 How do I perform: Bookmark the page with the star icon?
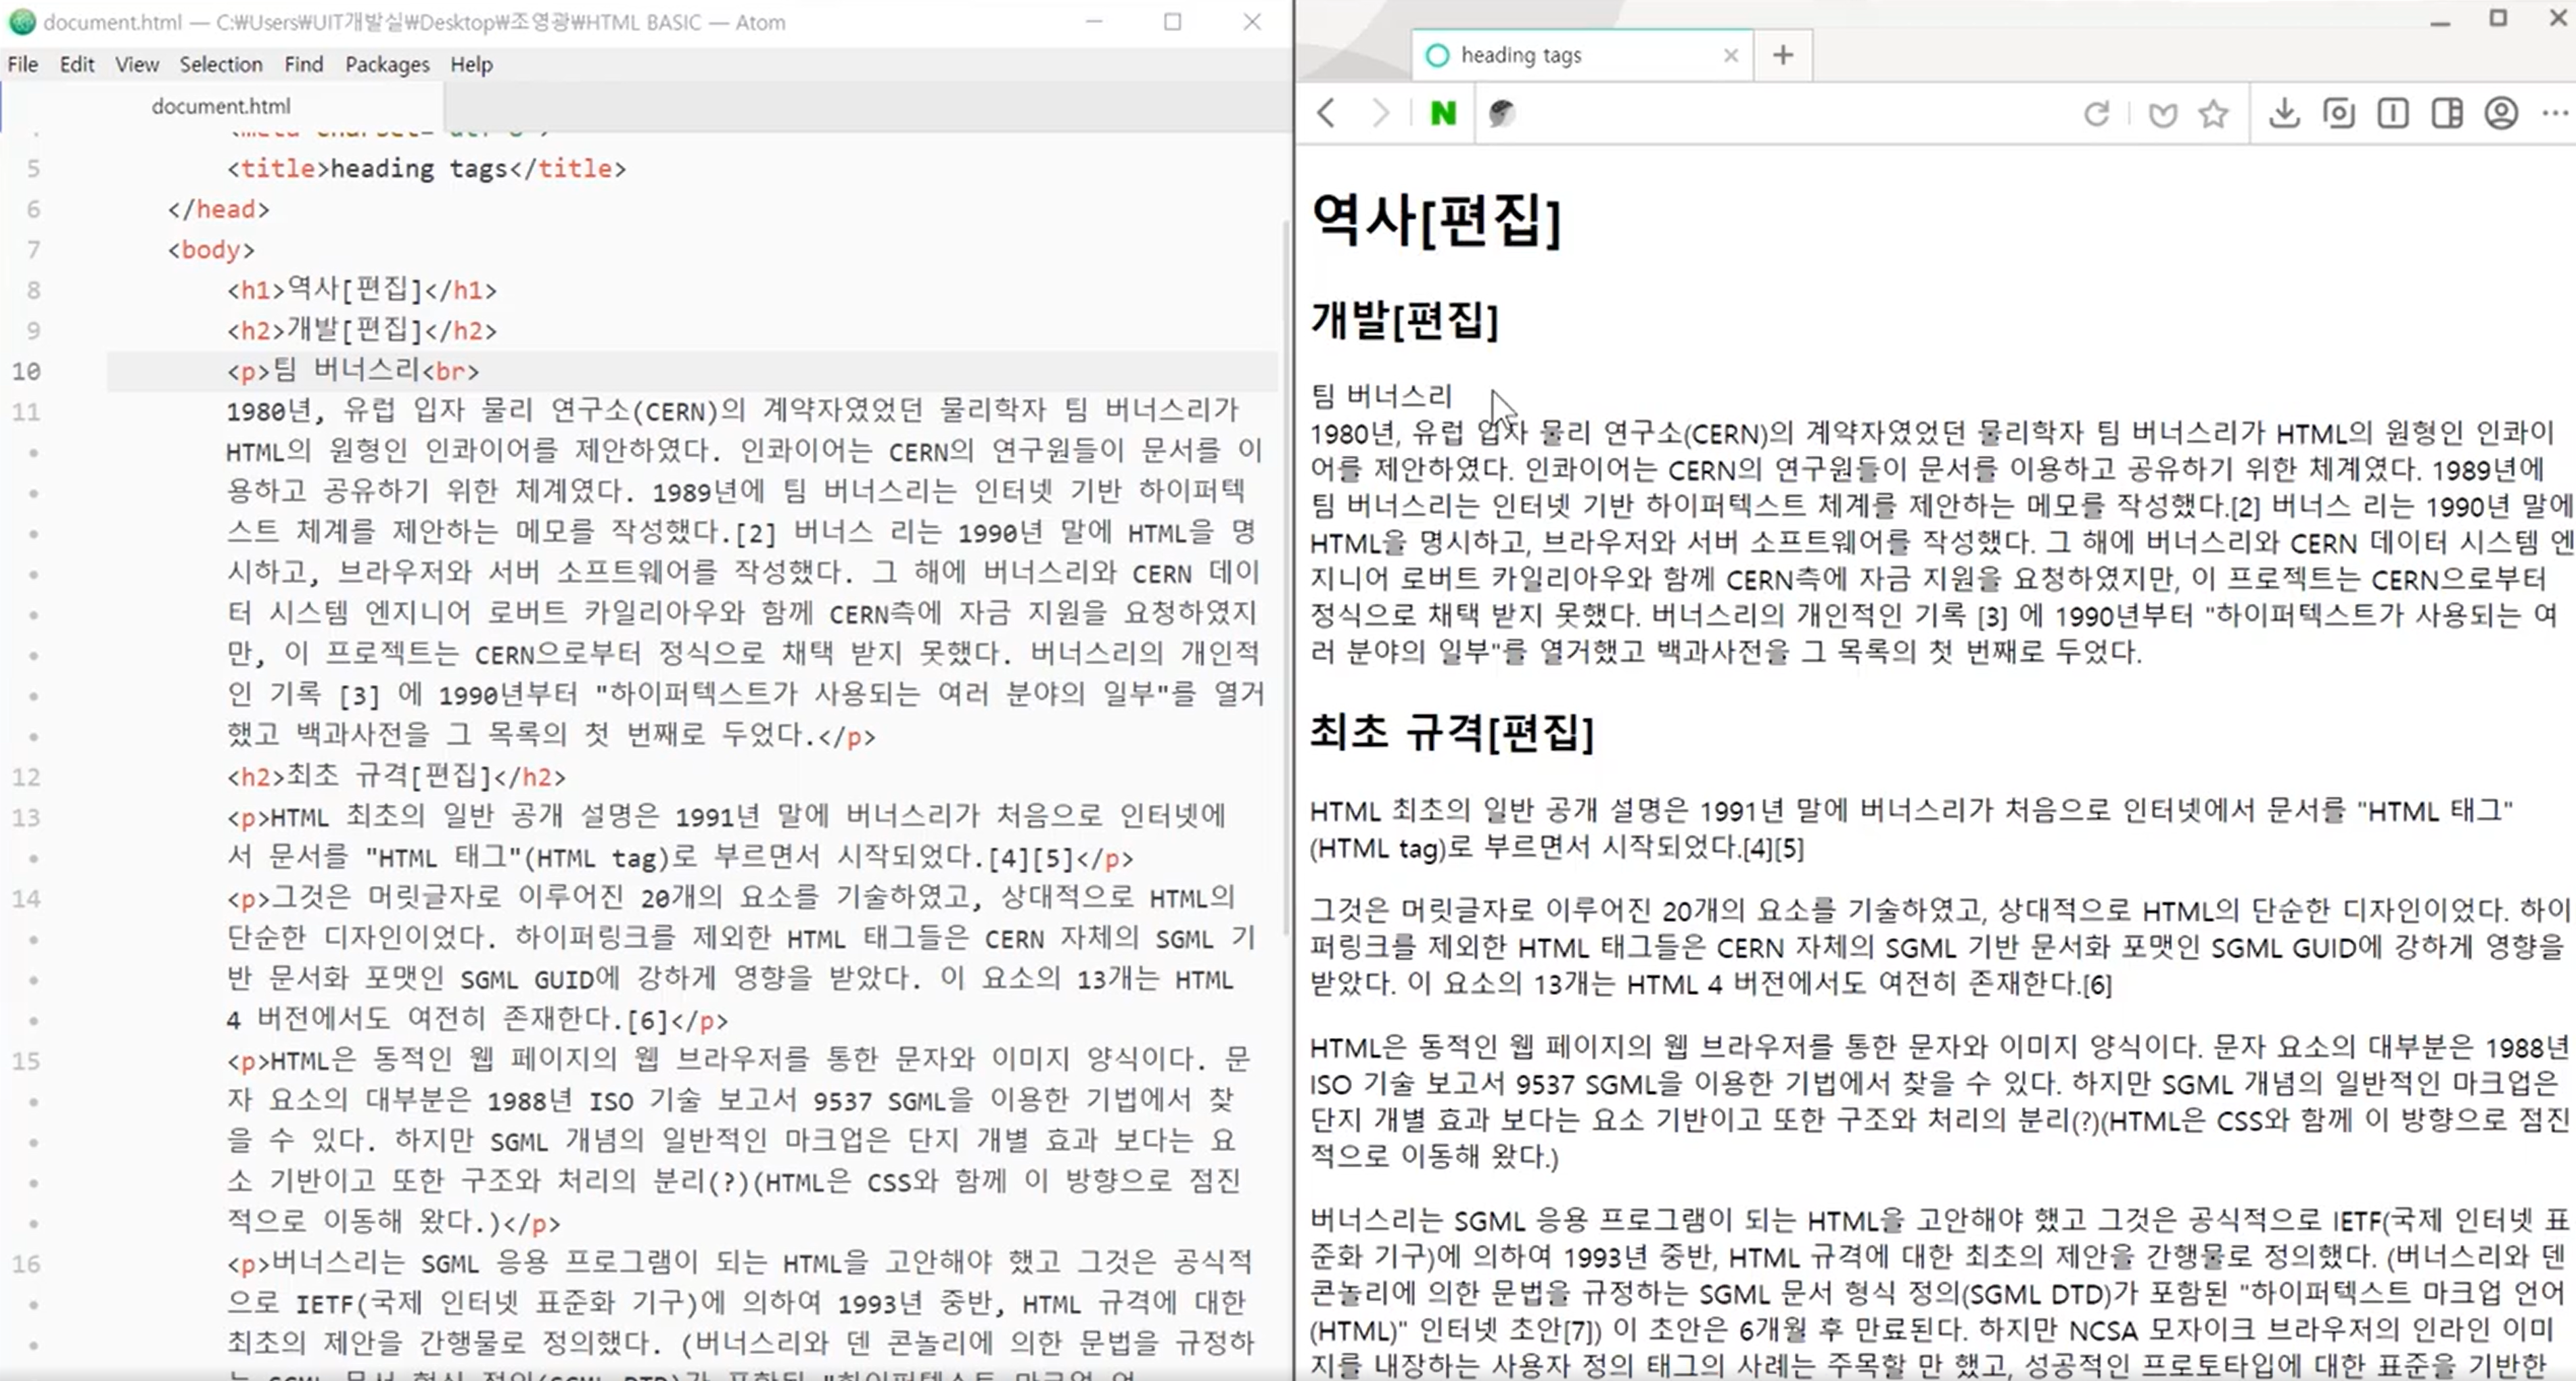tap(2213, 114)
